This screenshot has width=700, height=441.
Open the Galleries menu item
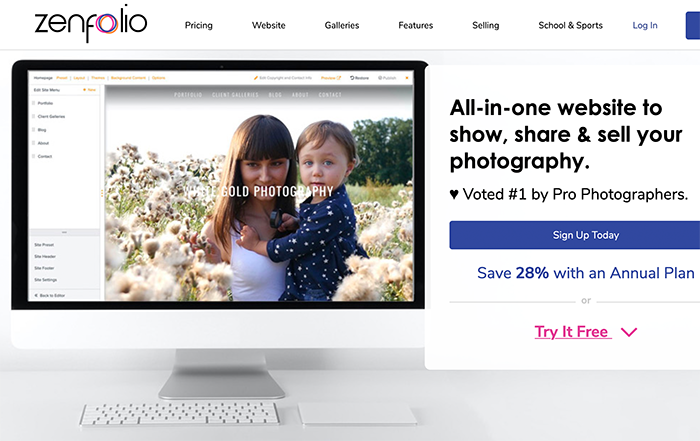[x=342, y=25]
